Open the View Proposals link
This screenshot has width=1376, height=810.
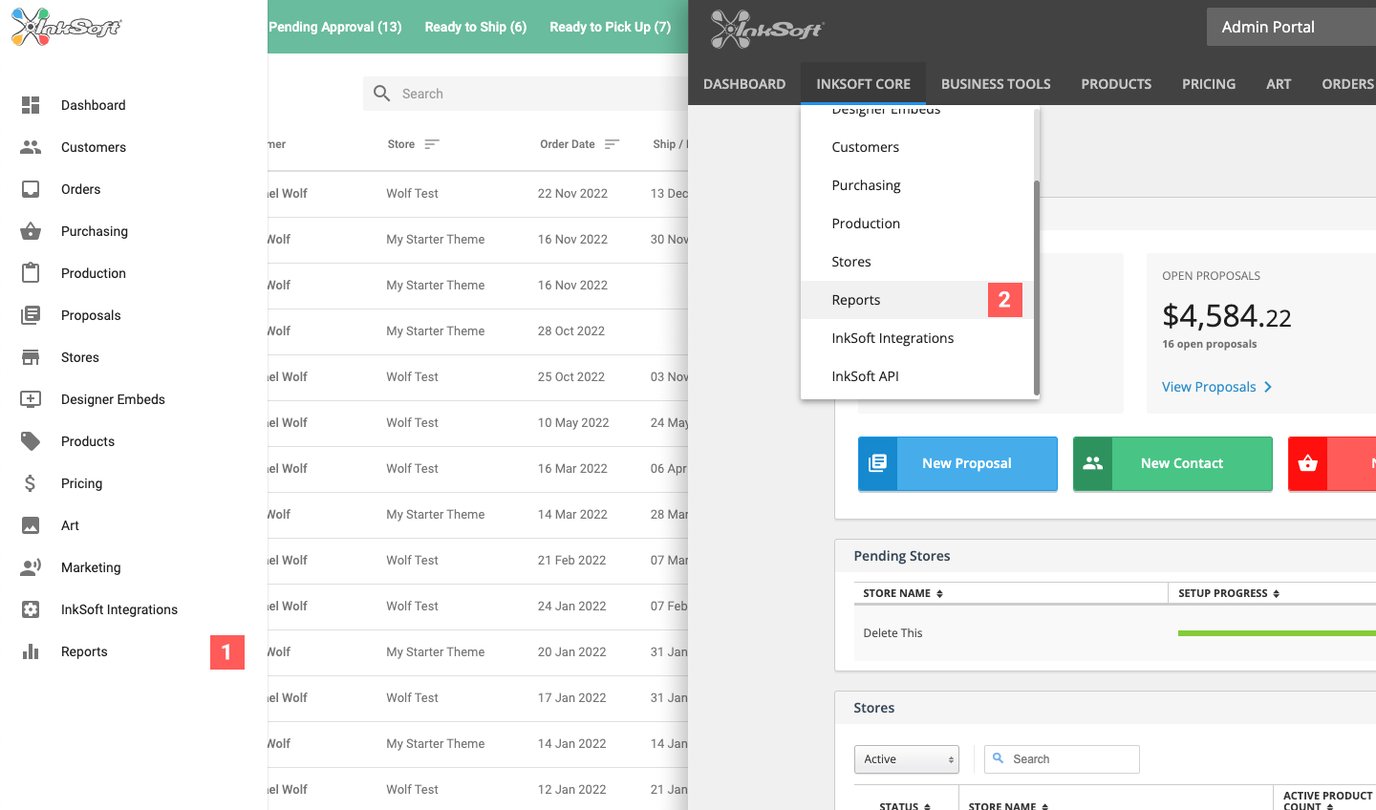(1216, 387)
